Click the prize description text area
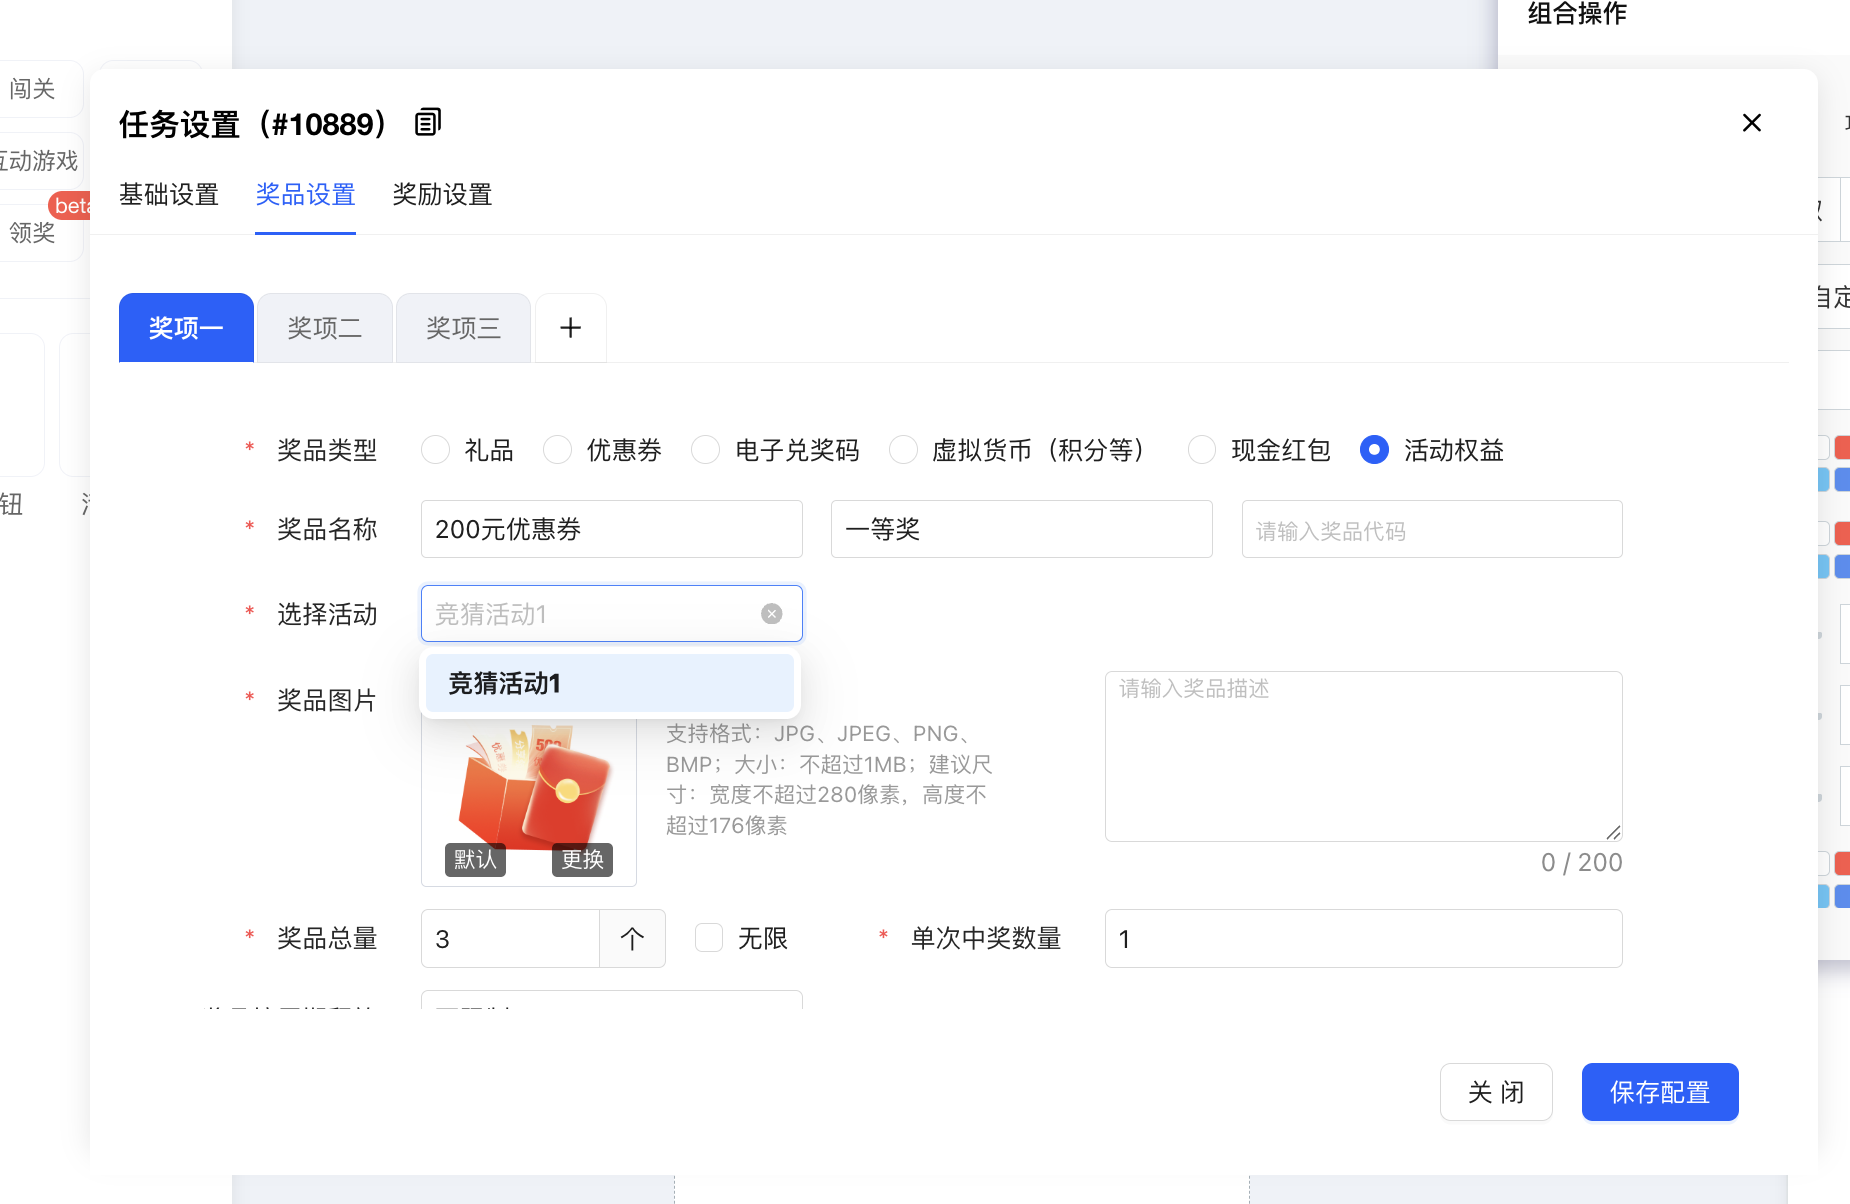 click(1363, 756)
